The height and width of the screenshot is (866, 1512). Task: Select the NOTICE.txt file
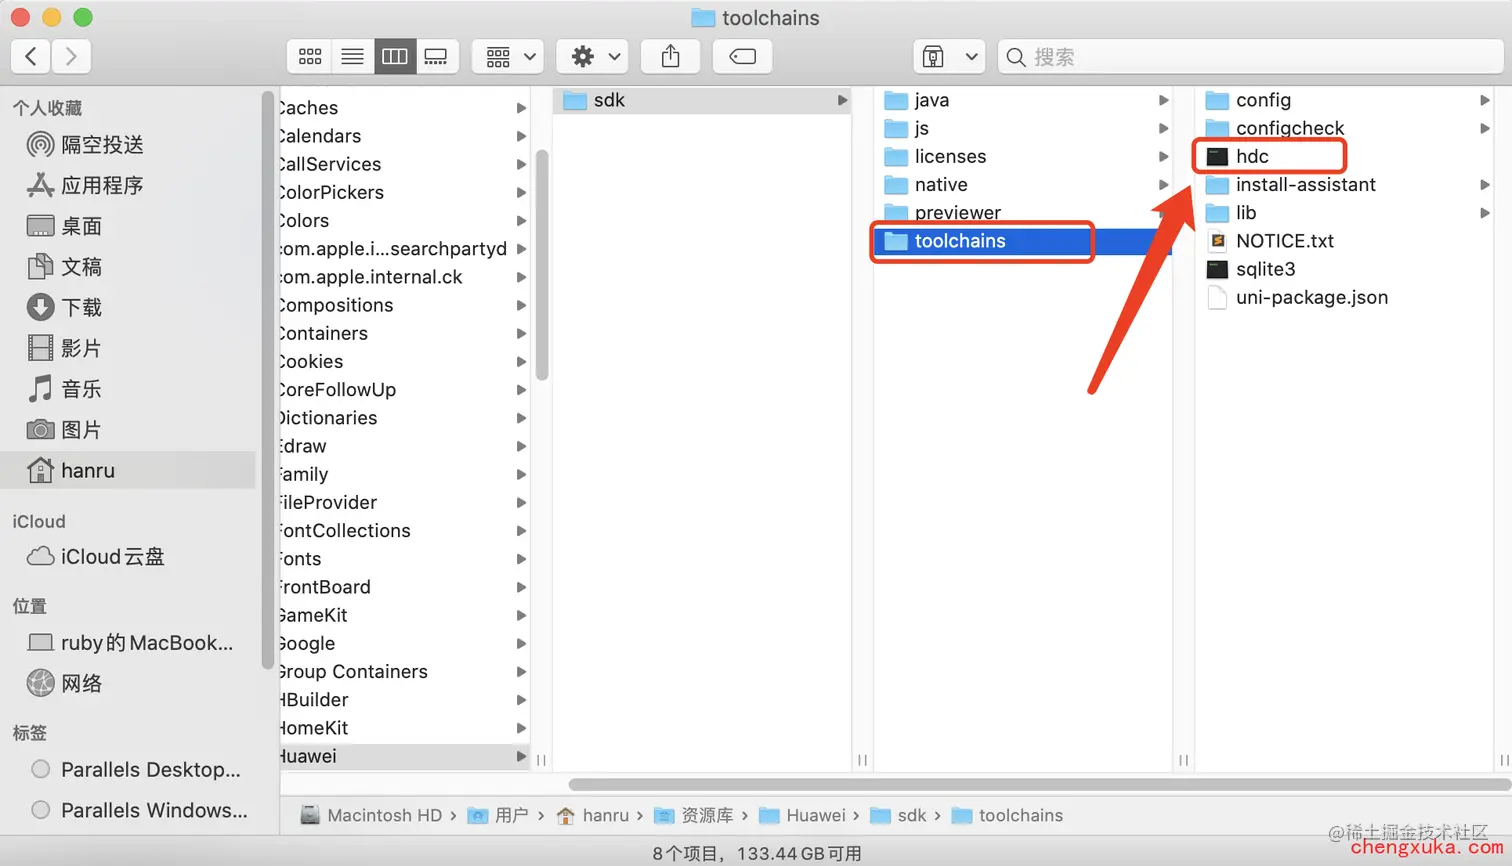[x=1344, y=241]
